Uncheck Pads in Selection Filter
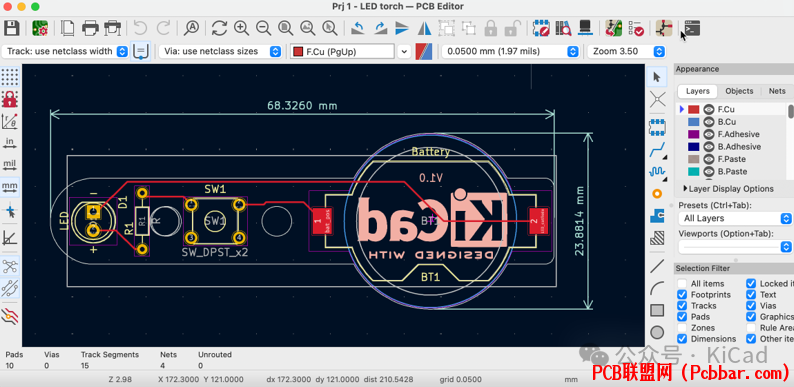Screen dimensions: 794x387 682,317
